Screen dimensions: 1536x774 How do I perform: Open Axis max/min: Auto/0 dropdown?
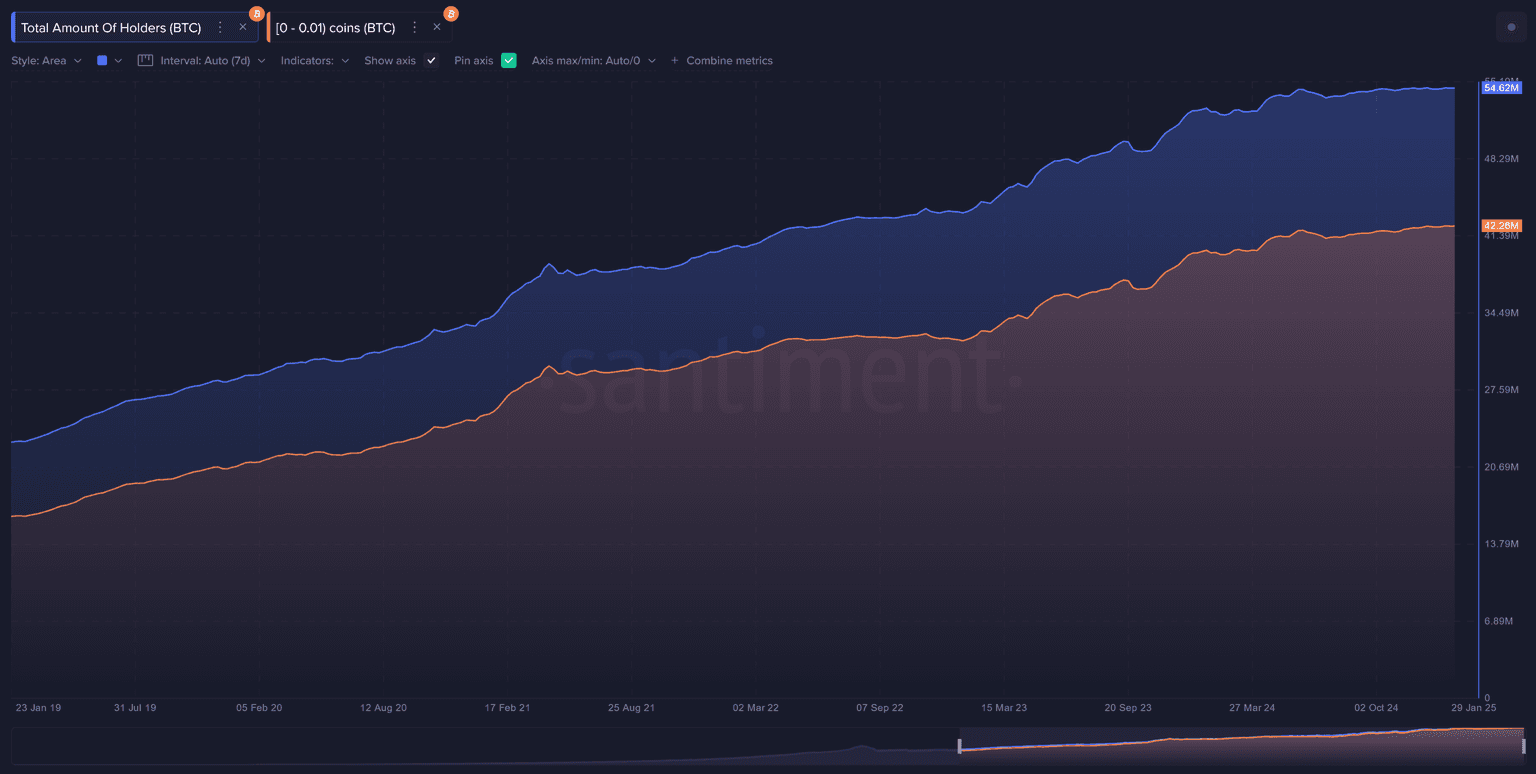pyautogui.click(x=593, y=61)
